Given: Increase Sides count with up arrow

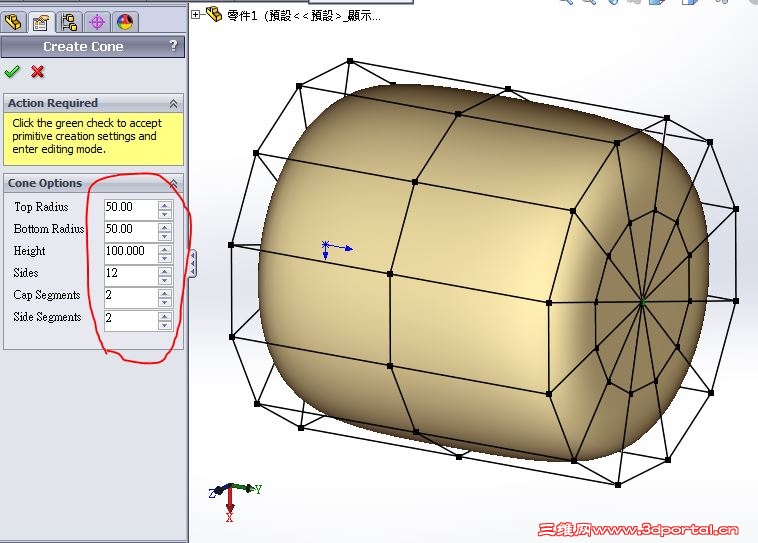Looking at the screenshot, I should (165, 271).
